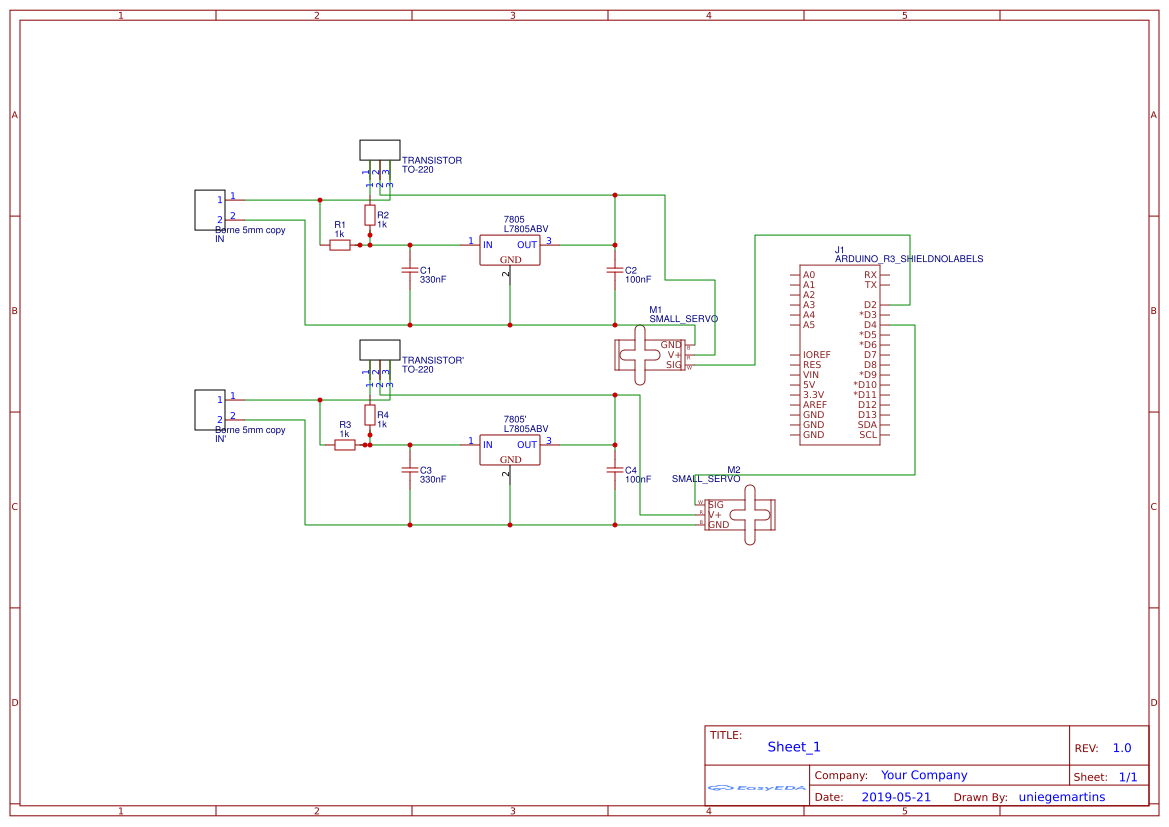Select the TRANSISTOR' TO-220 component symbol

pos(379,350)
